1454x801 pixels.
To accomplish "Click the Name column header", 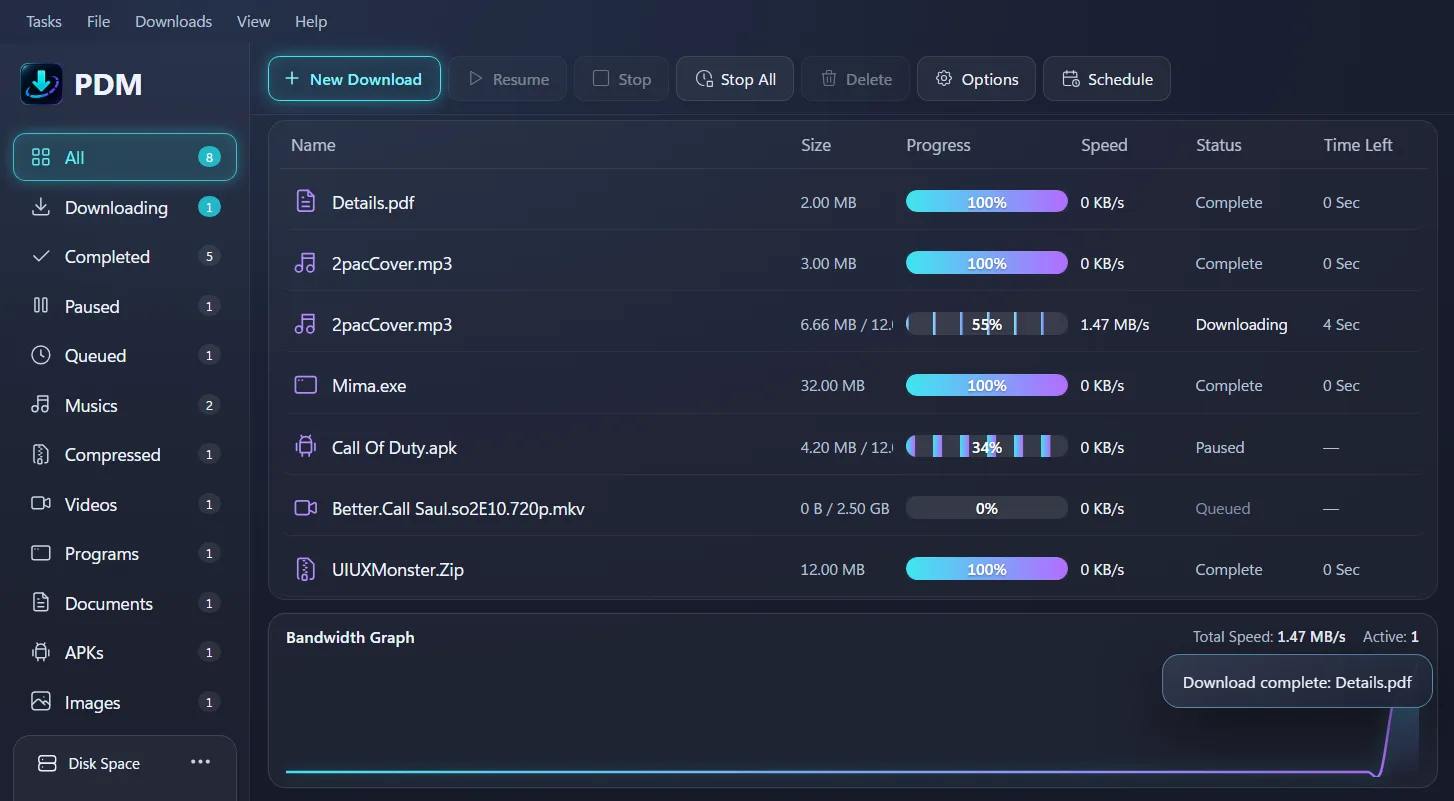I will (x=313, y=145).
